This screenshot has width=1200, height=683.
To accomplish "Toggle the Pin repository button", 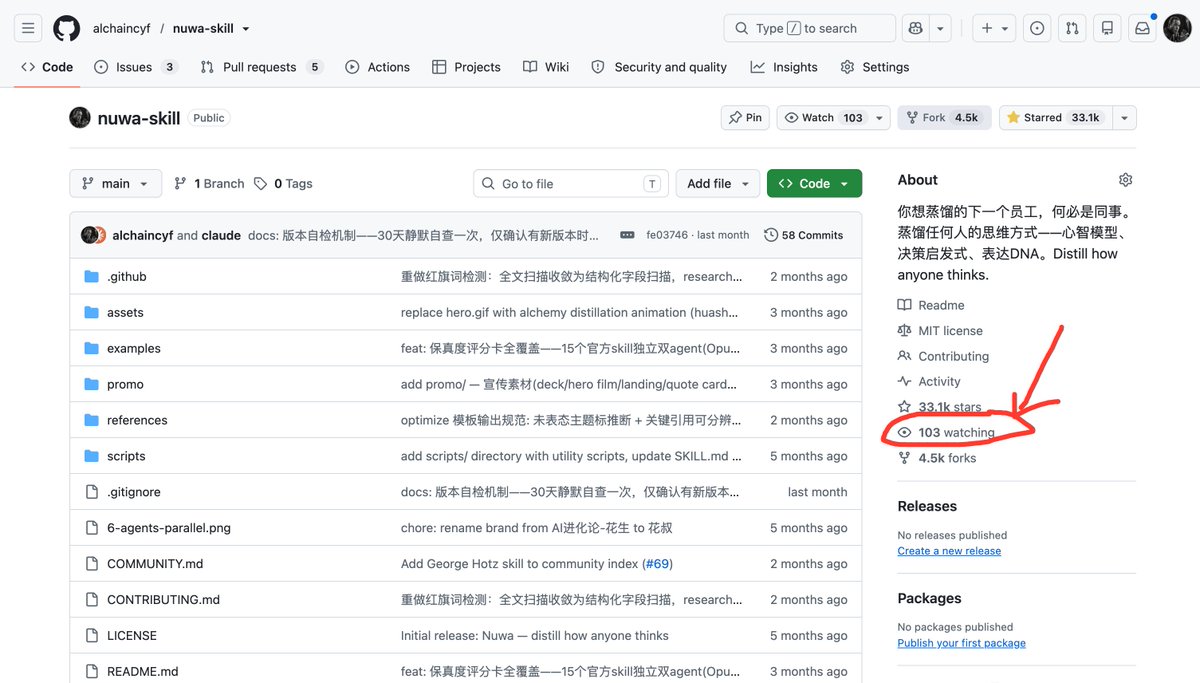I will point(745,118).
